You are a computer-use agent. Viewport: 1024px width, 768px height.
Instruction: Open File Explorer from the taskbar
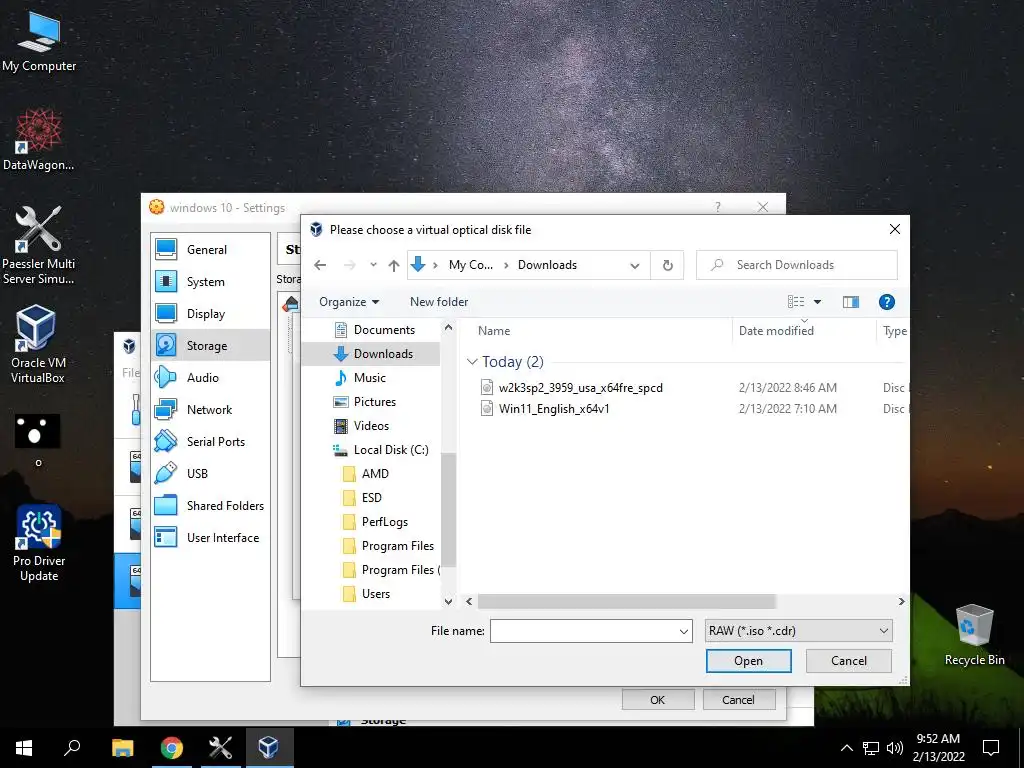pos(122,747)
